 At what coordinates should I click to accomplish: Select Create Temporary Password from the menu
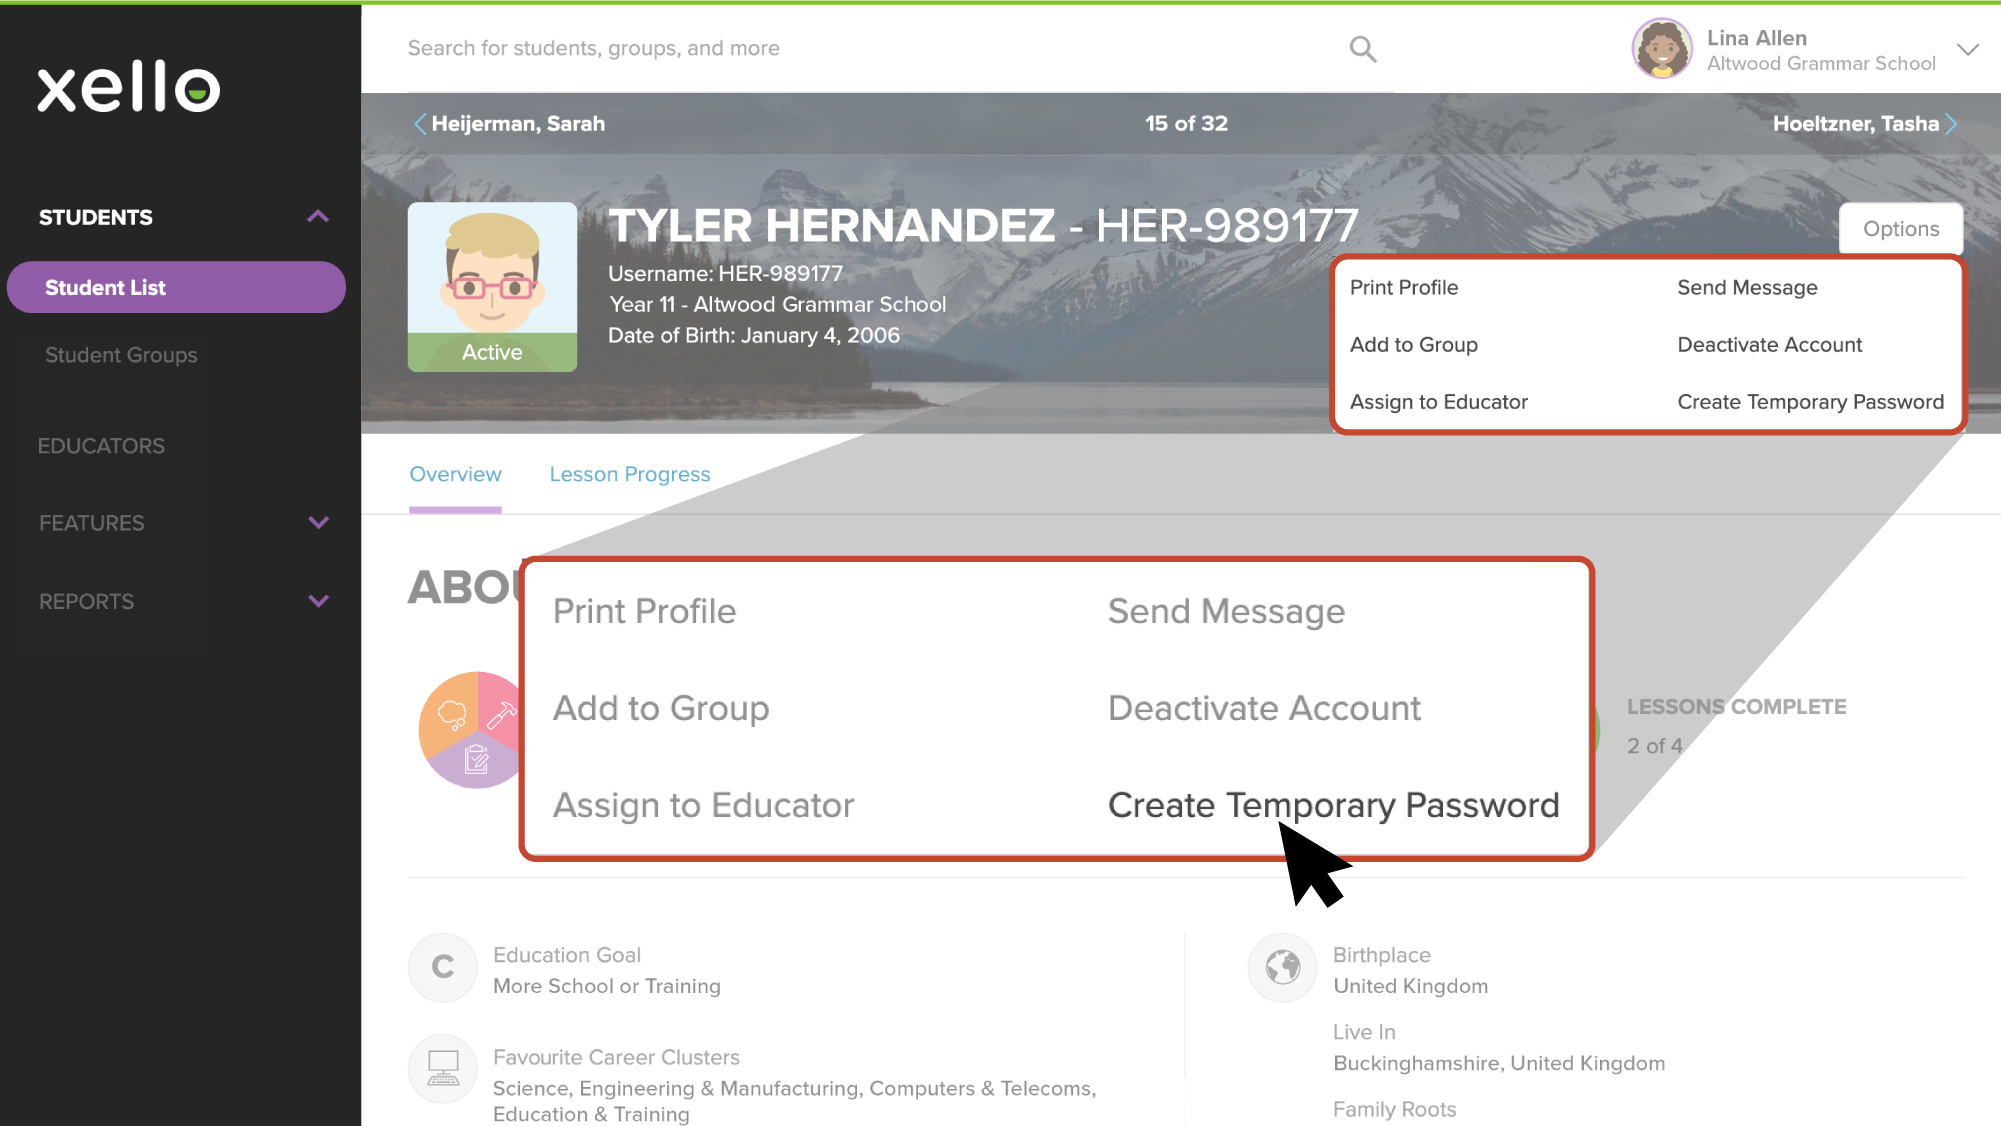(x=1332, y=805)
